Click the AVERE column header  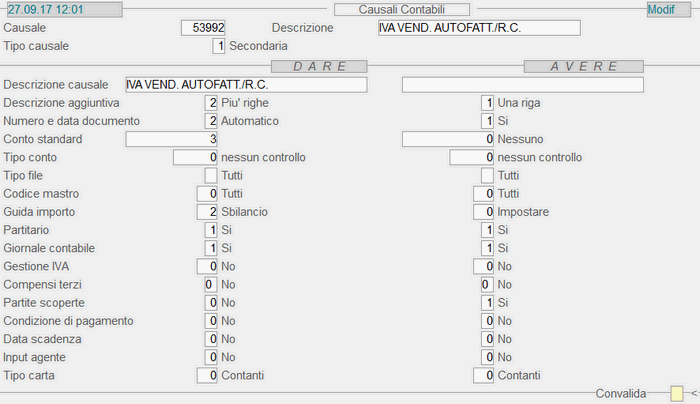pyautogui.click(x=583, y=66)
